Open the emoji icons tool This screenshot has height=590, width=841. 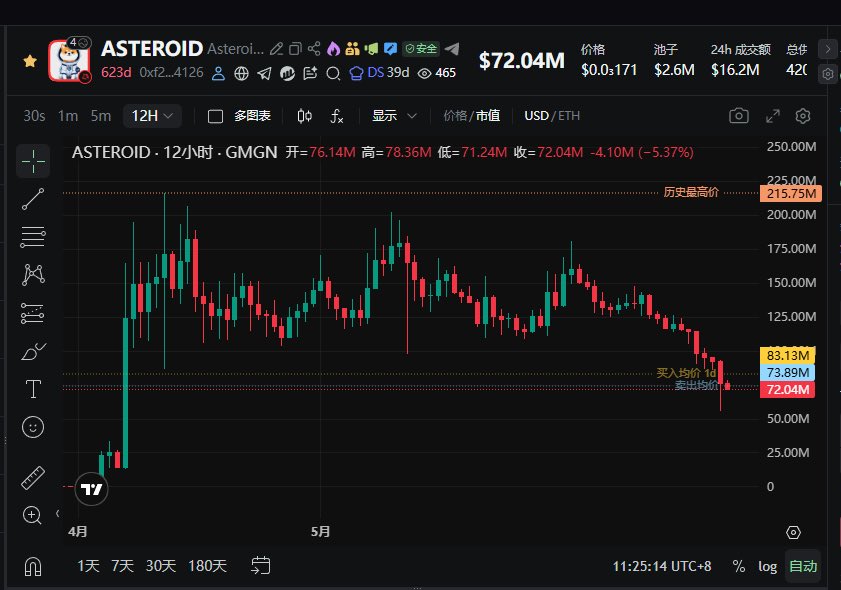(x=33, y=427)
